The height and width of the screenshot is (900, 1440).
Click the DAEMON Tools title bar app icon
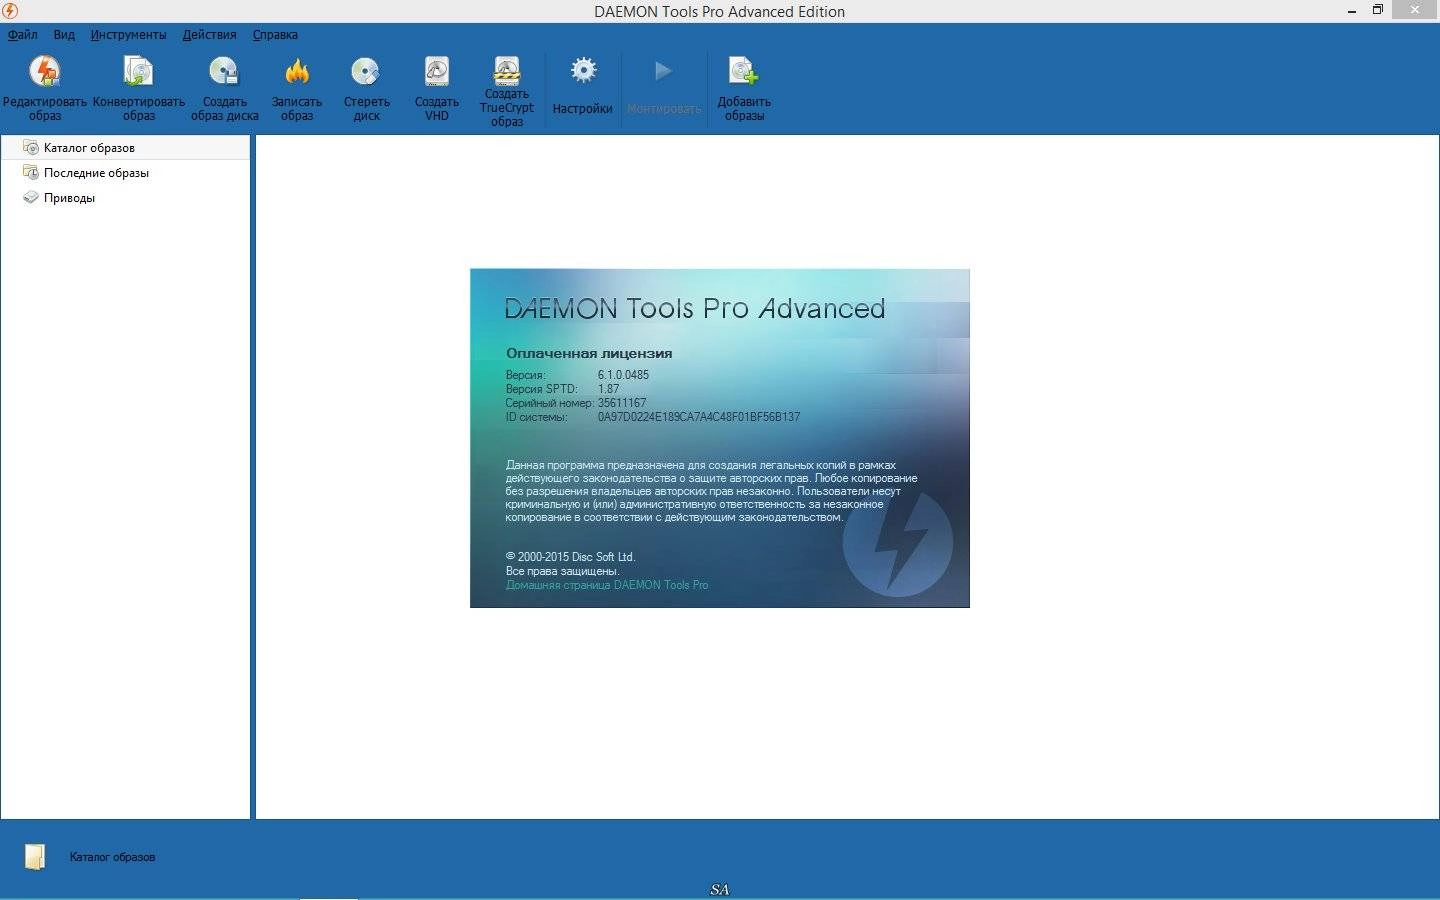coord(10,11)
